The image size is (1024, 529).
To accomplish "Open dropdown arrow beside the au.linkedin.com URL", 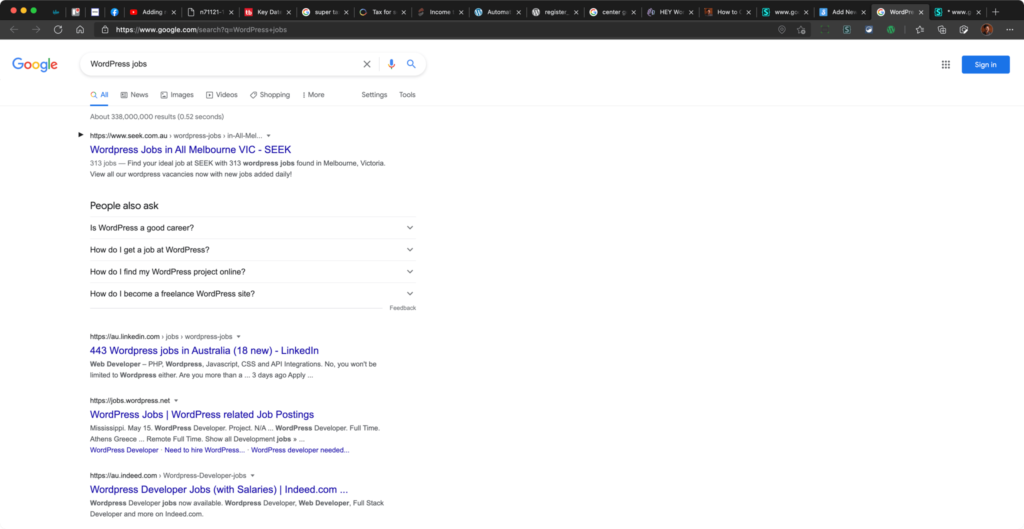I will coord(238,337).
